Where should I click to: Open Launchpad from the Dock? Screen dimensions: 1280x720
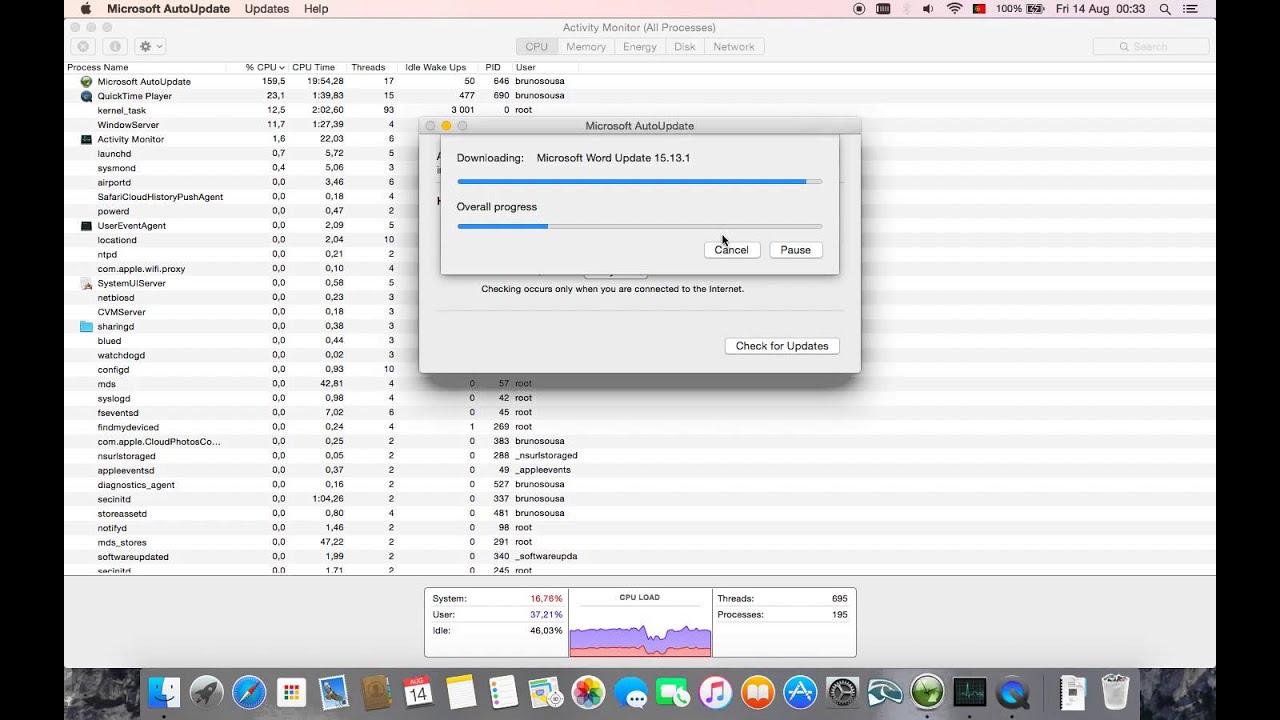coord(207,692)
